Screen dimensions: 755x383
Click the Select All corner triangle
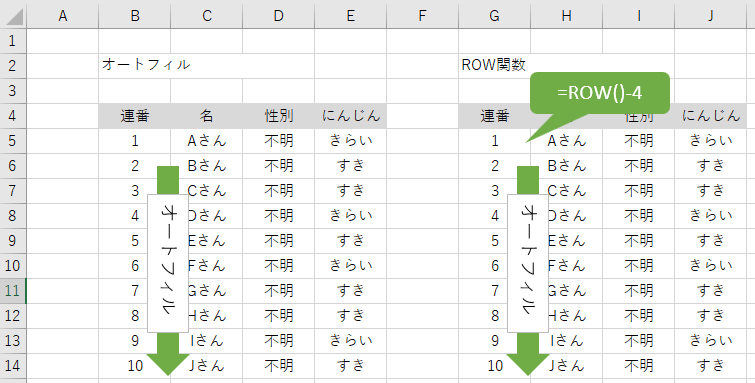14,16
